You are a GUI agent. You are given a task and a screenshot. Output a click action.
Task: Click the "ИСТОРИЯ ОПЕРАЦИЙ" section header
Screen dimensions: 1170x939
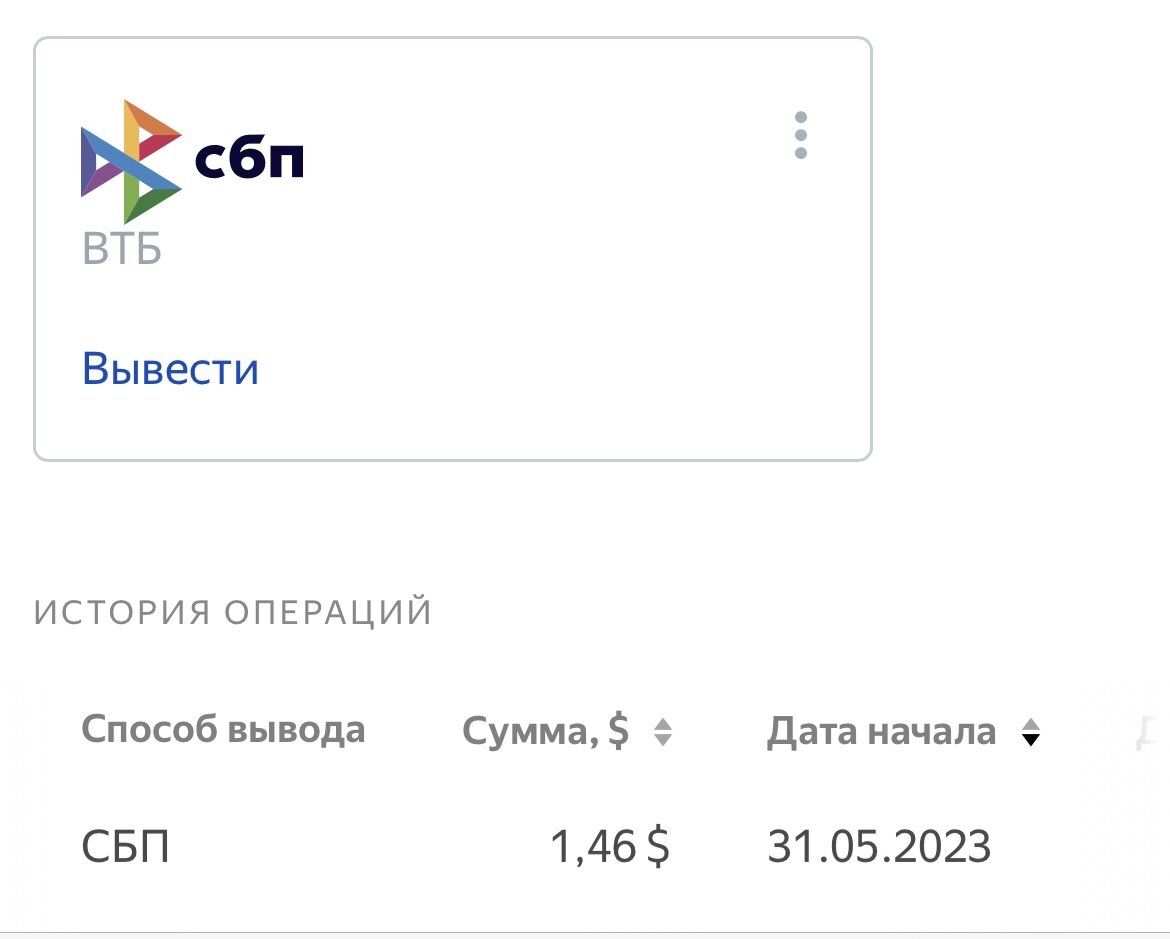tap(232, 611)
